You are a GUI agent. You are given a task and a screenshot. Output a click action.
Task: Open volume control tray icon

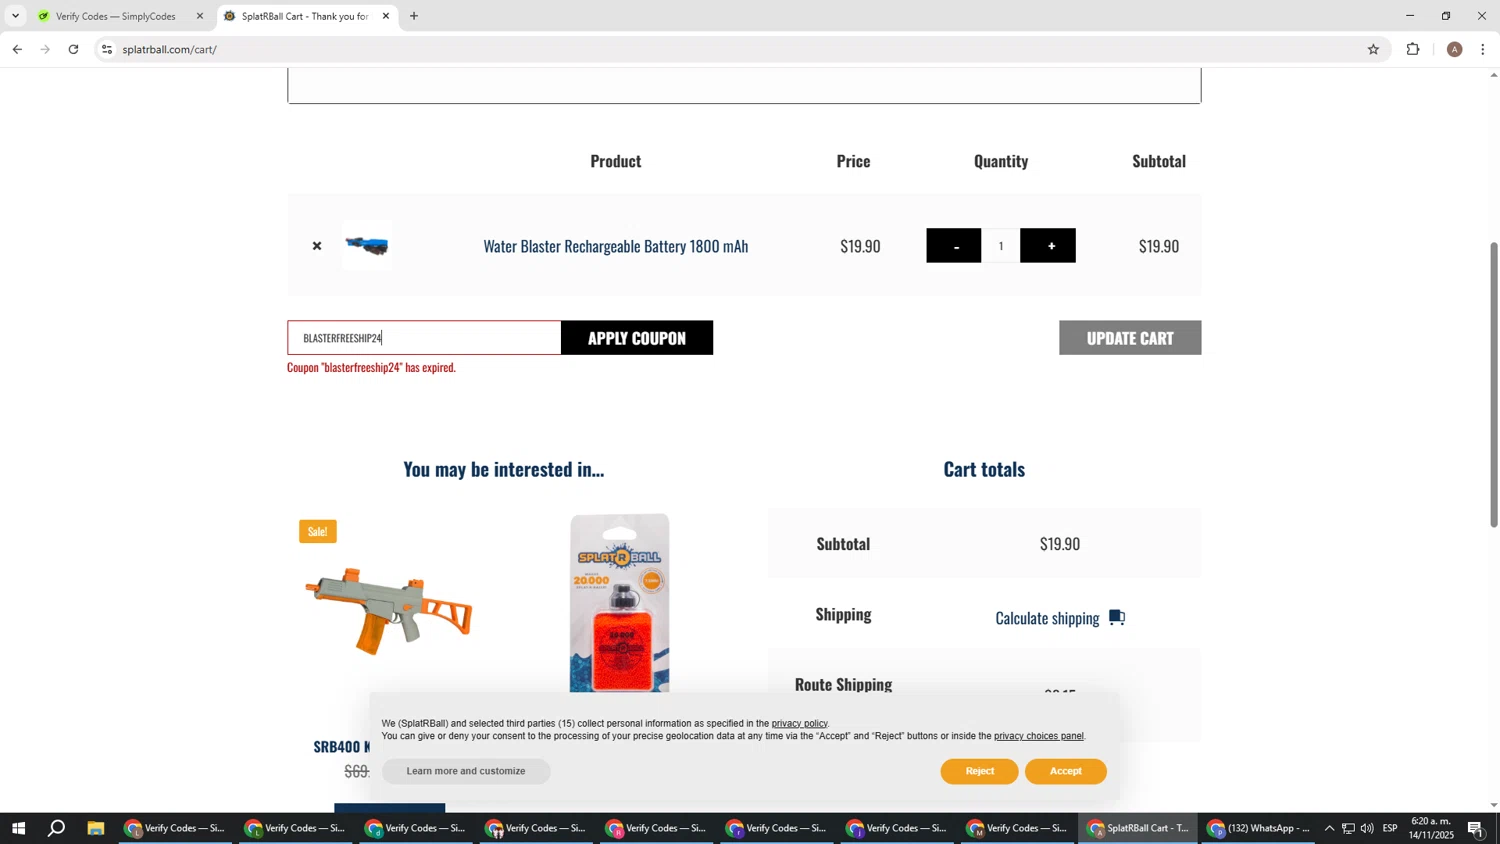1367,828
